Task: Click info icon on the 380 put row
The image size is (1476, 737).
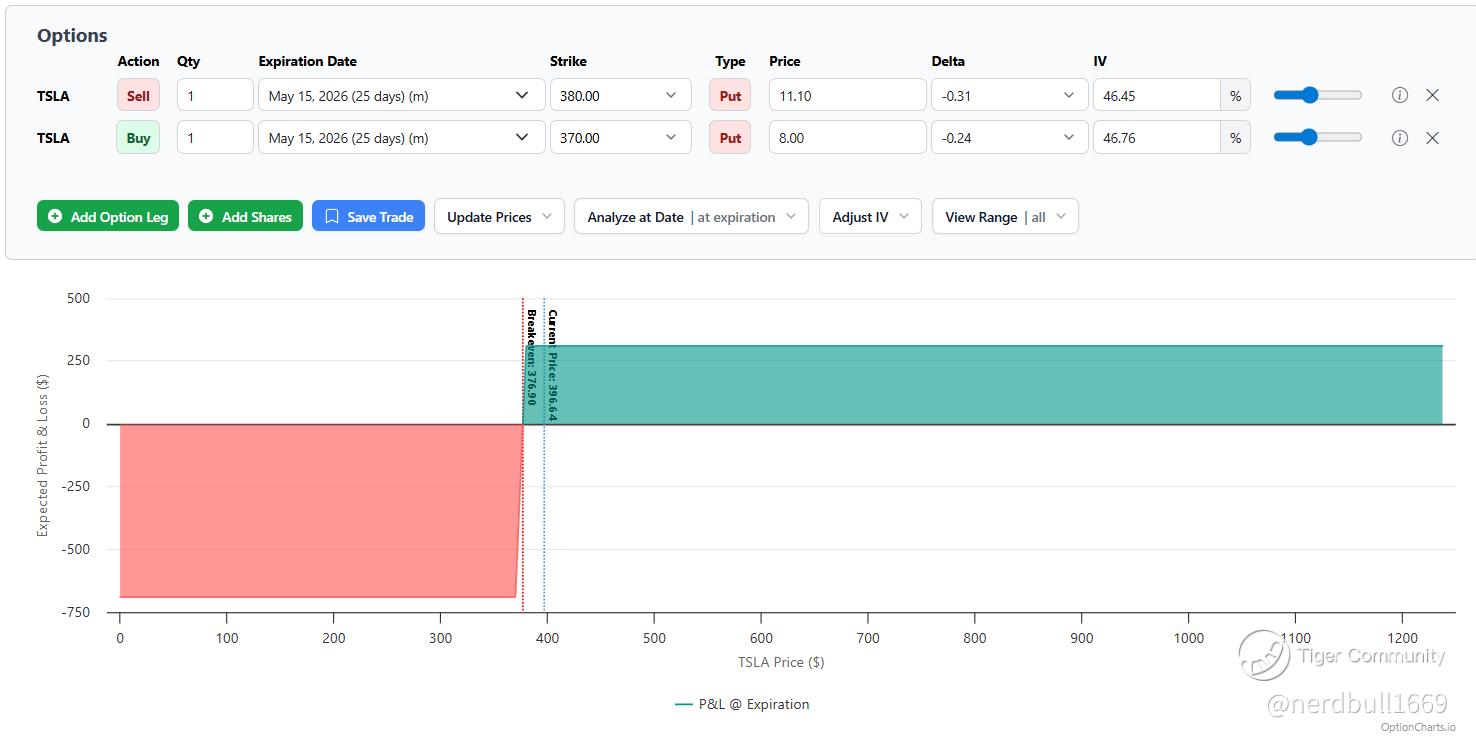Action: (x=1400, y=95)
